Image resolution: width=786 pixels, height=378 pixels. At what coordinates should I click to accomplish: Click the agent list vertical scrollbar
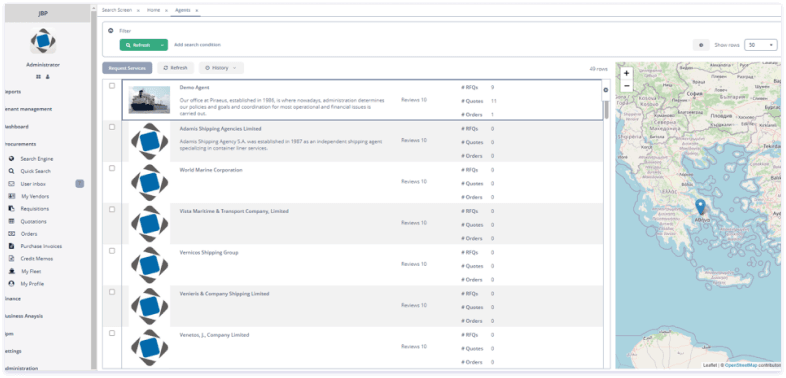pos(606,108)
